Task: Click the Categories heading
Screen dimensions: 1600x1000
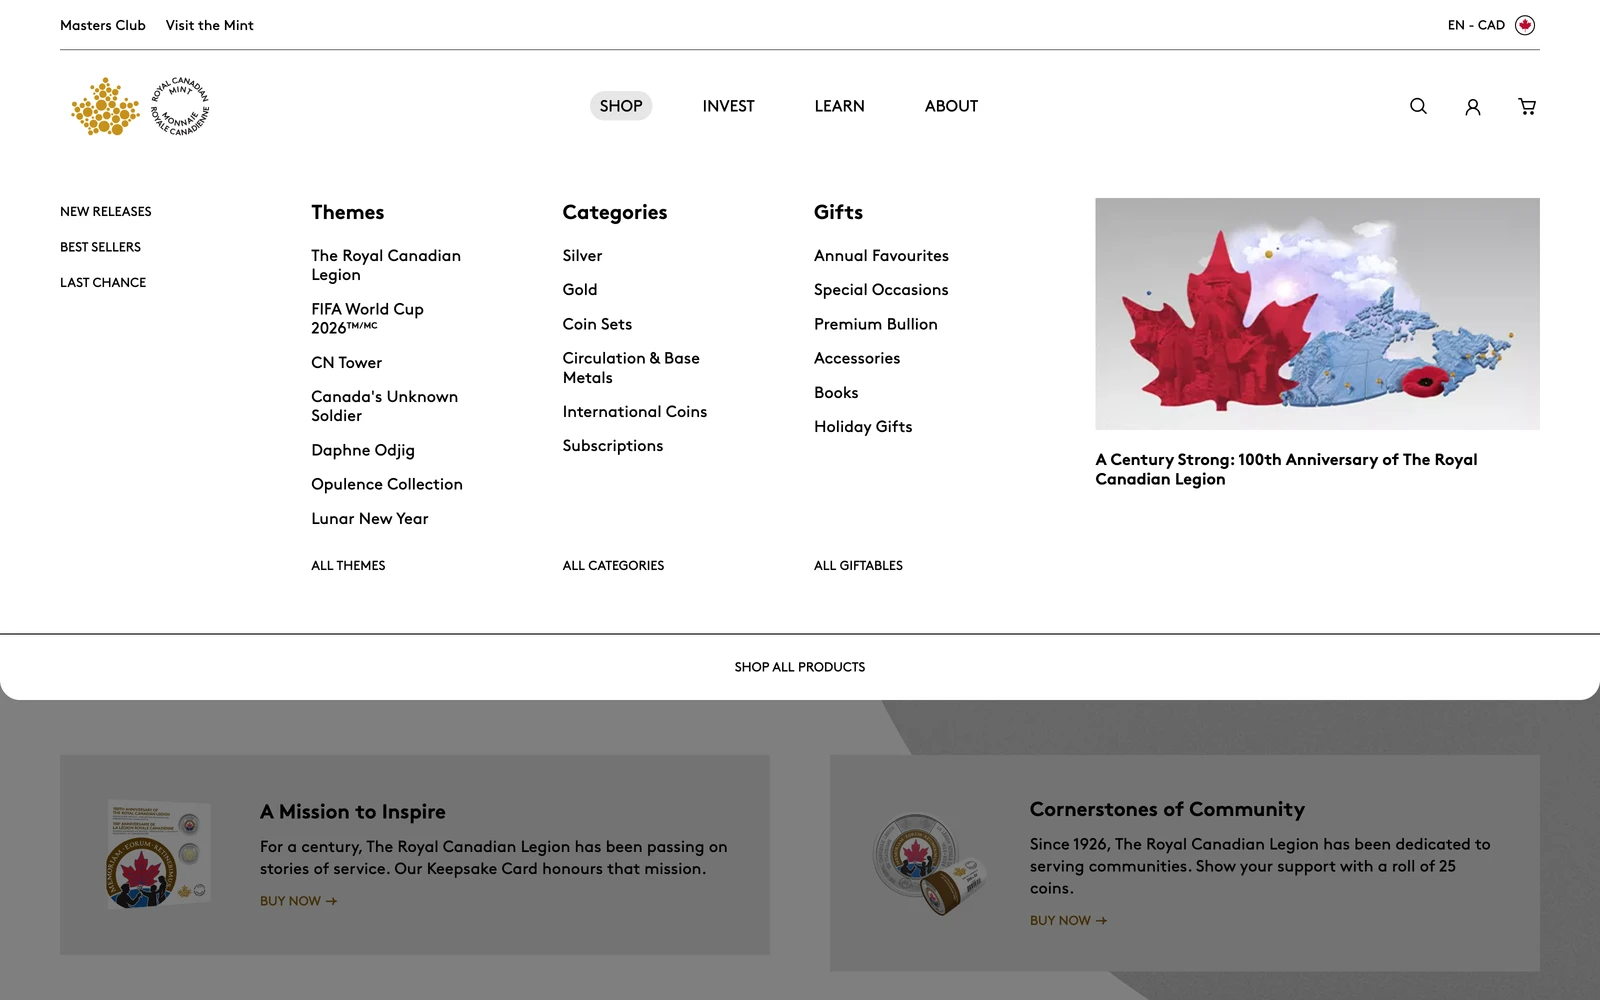Action: (x=614, y=212)
